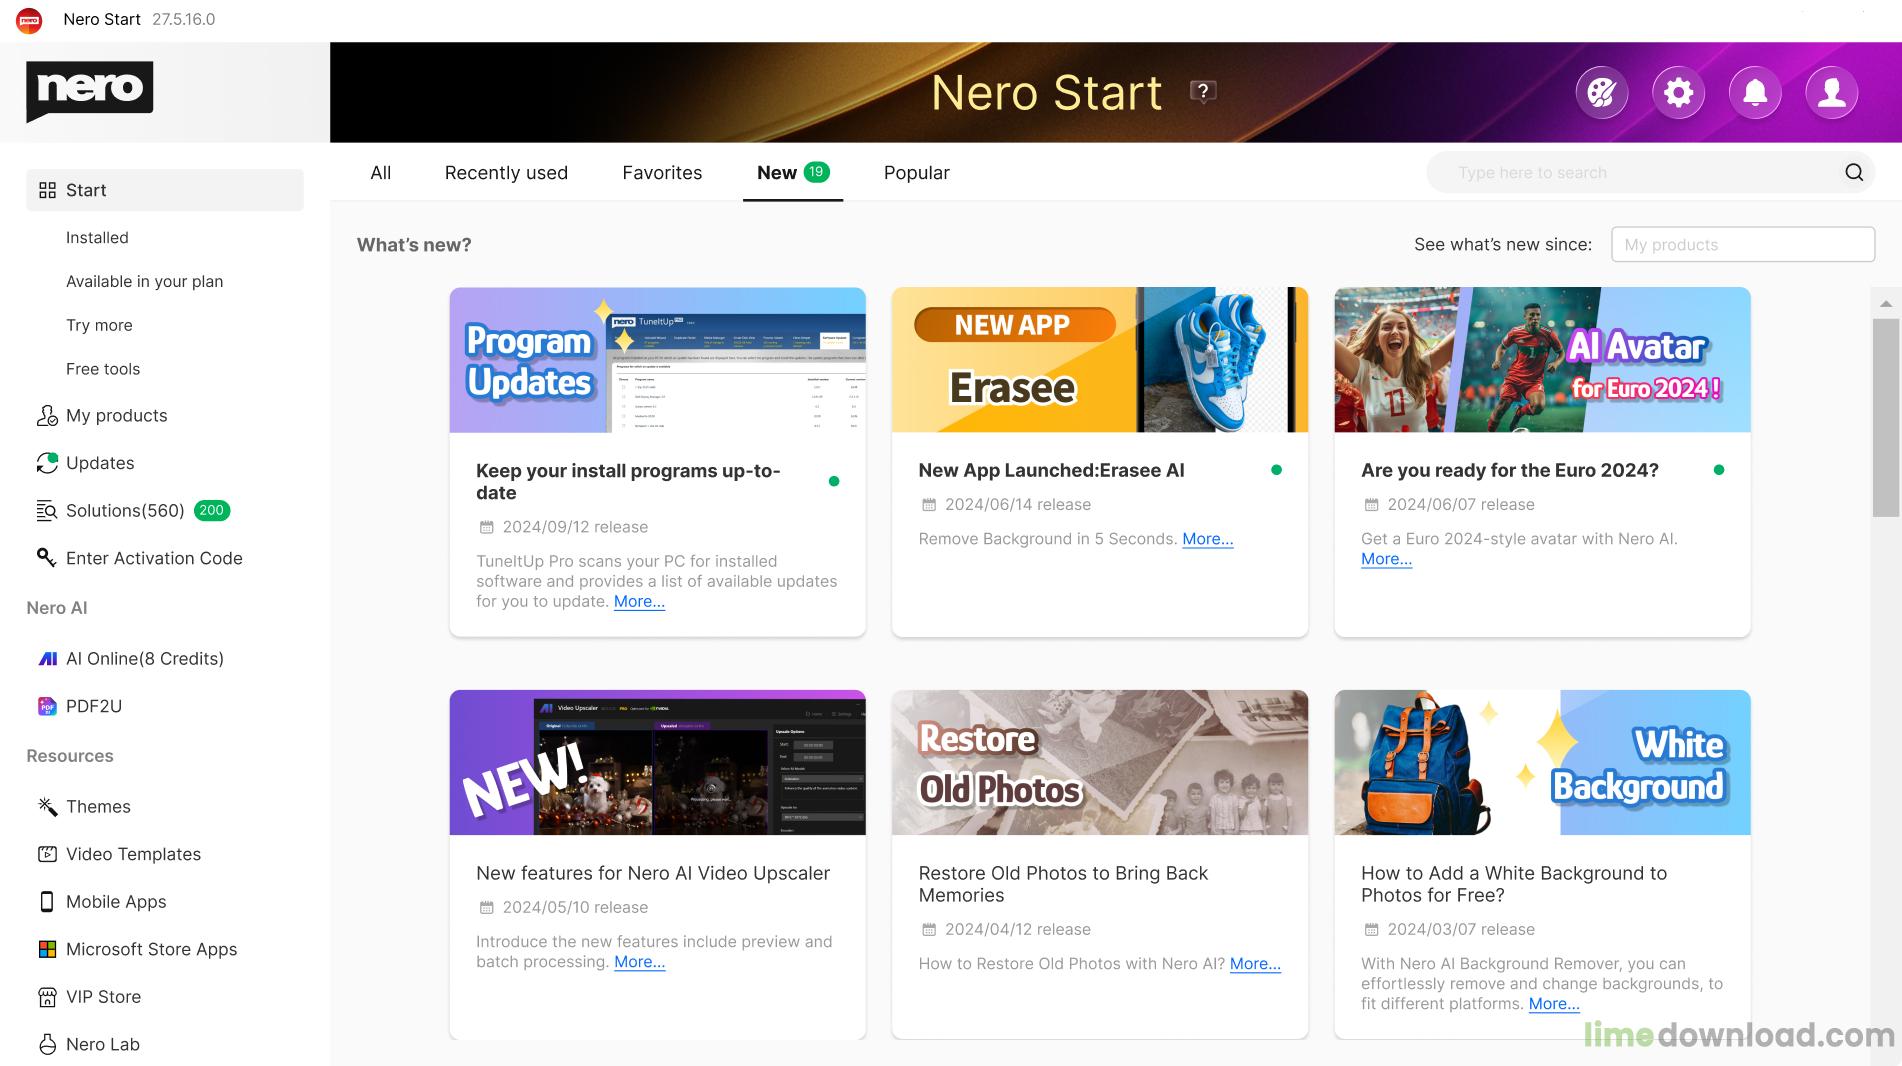Click 'Are you ready for the Euro 2024?' title
1902x1066 pixels.
(x=1510, y=471)
